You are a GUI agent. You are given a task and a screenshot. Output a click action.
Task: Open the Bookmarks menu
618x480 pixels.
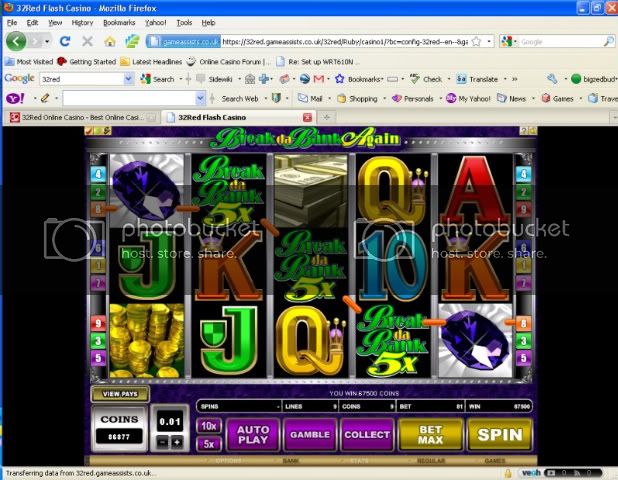[119, 22]
